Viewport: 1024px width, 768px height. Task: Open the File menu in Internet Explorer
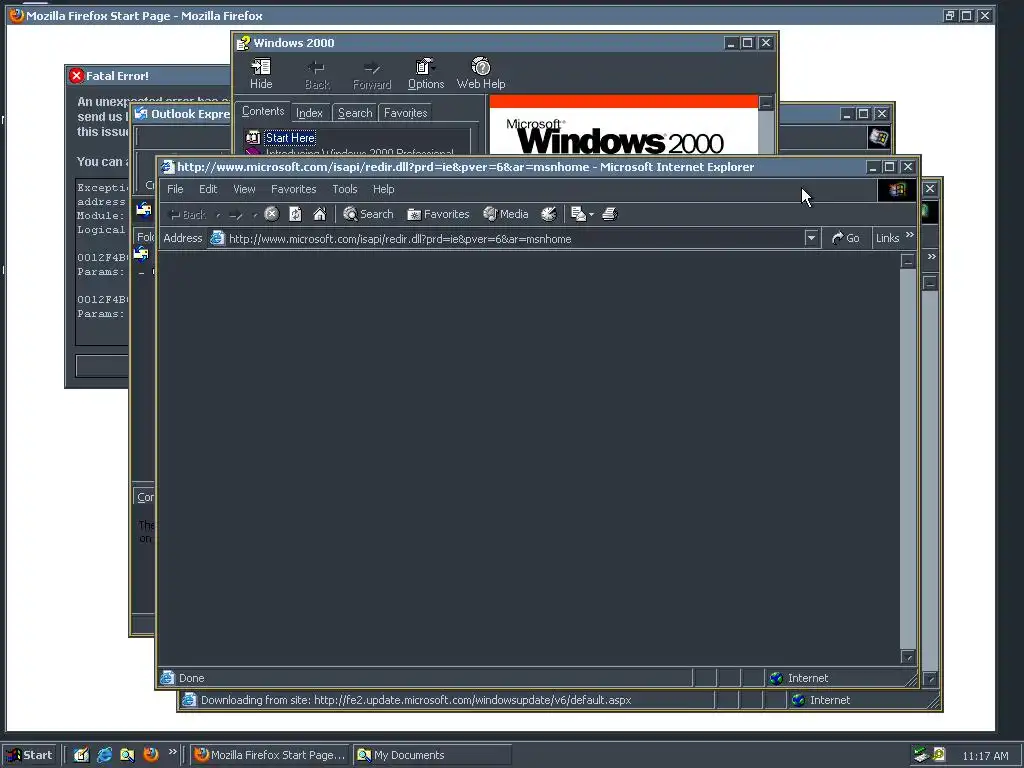(x=175, y=189)
